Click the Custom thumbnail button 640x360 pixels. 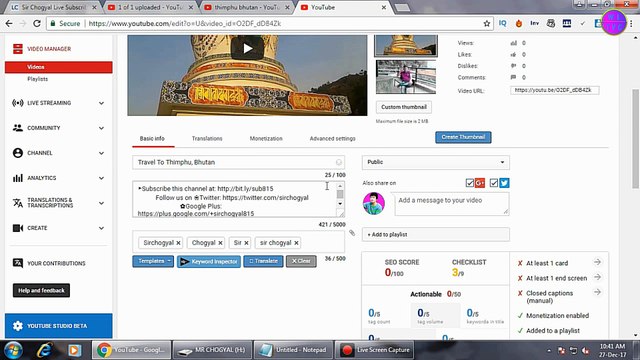pos(404,107)
